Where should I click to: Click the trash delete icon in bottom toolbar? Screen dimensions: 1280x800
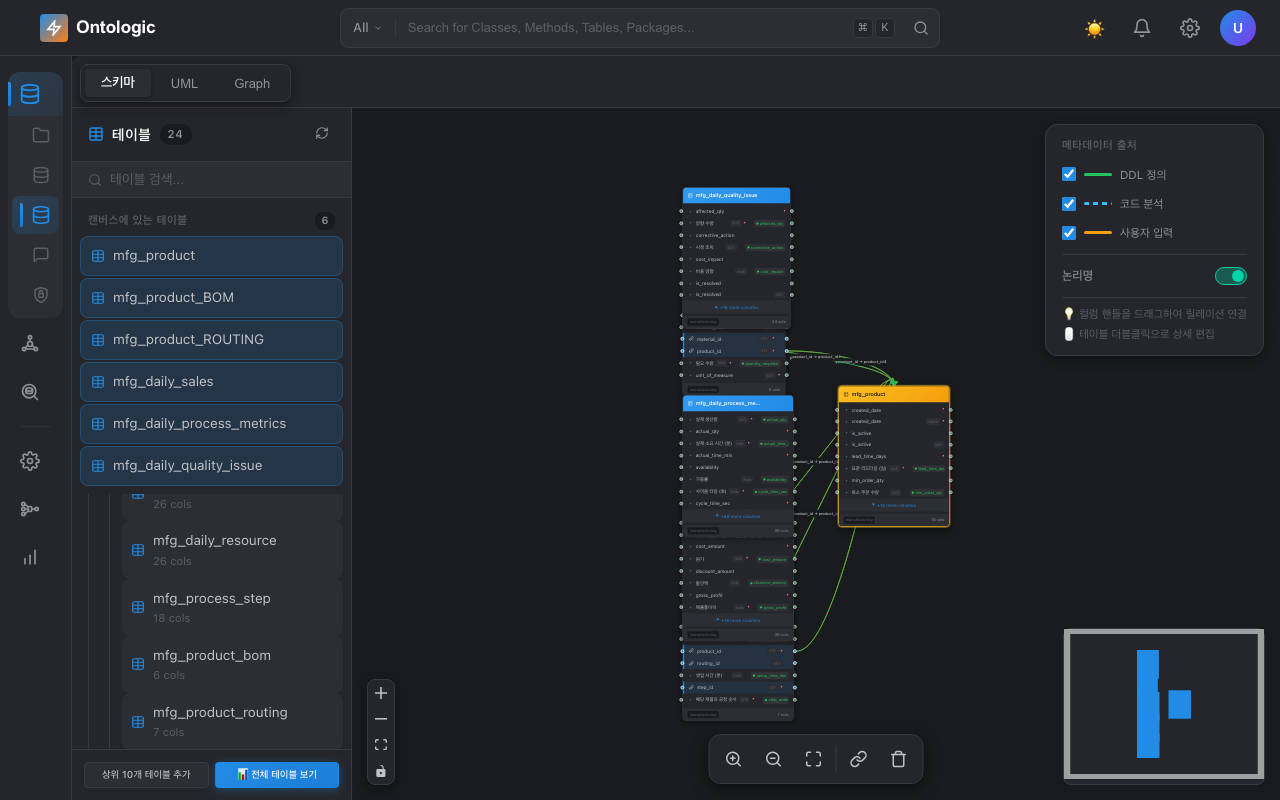tap(898, 759)
